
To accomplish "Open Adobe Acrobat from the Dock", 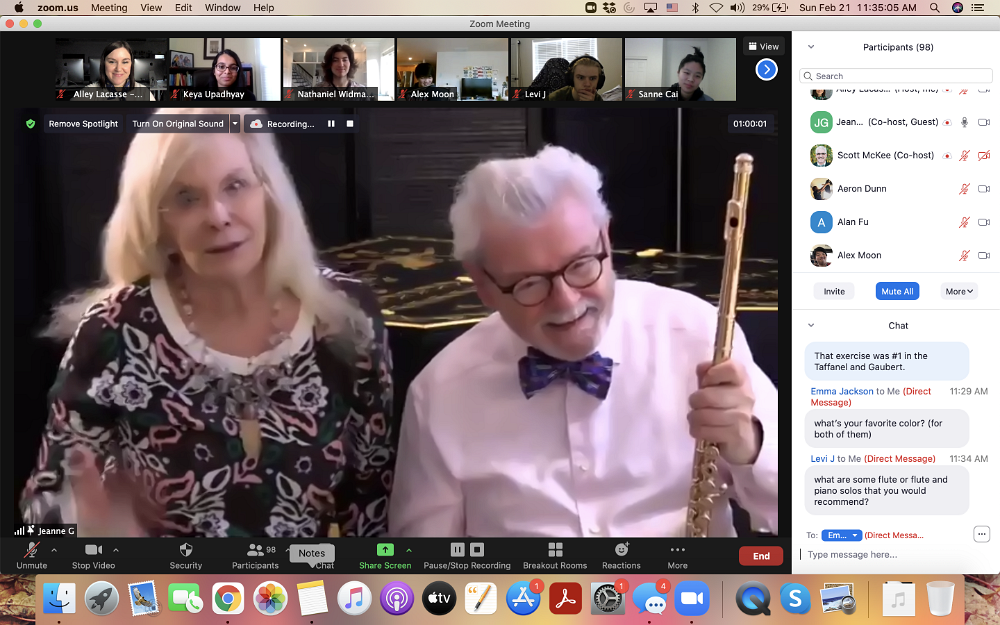I will 565,599.
